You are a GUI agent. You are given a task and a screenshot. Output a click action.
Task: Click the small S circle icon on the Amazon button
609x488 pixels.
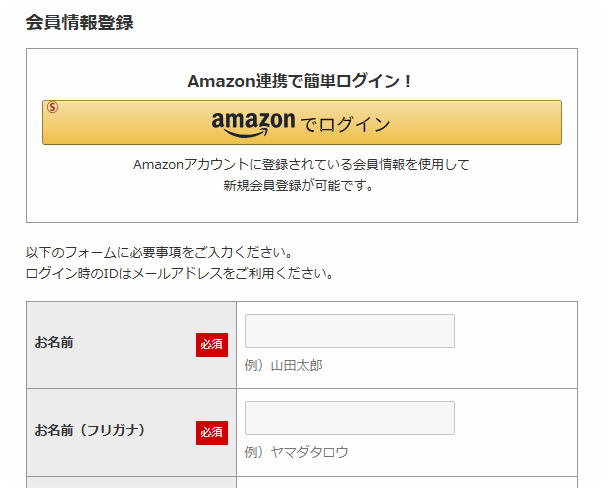[53, 107]
